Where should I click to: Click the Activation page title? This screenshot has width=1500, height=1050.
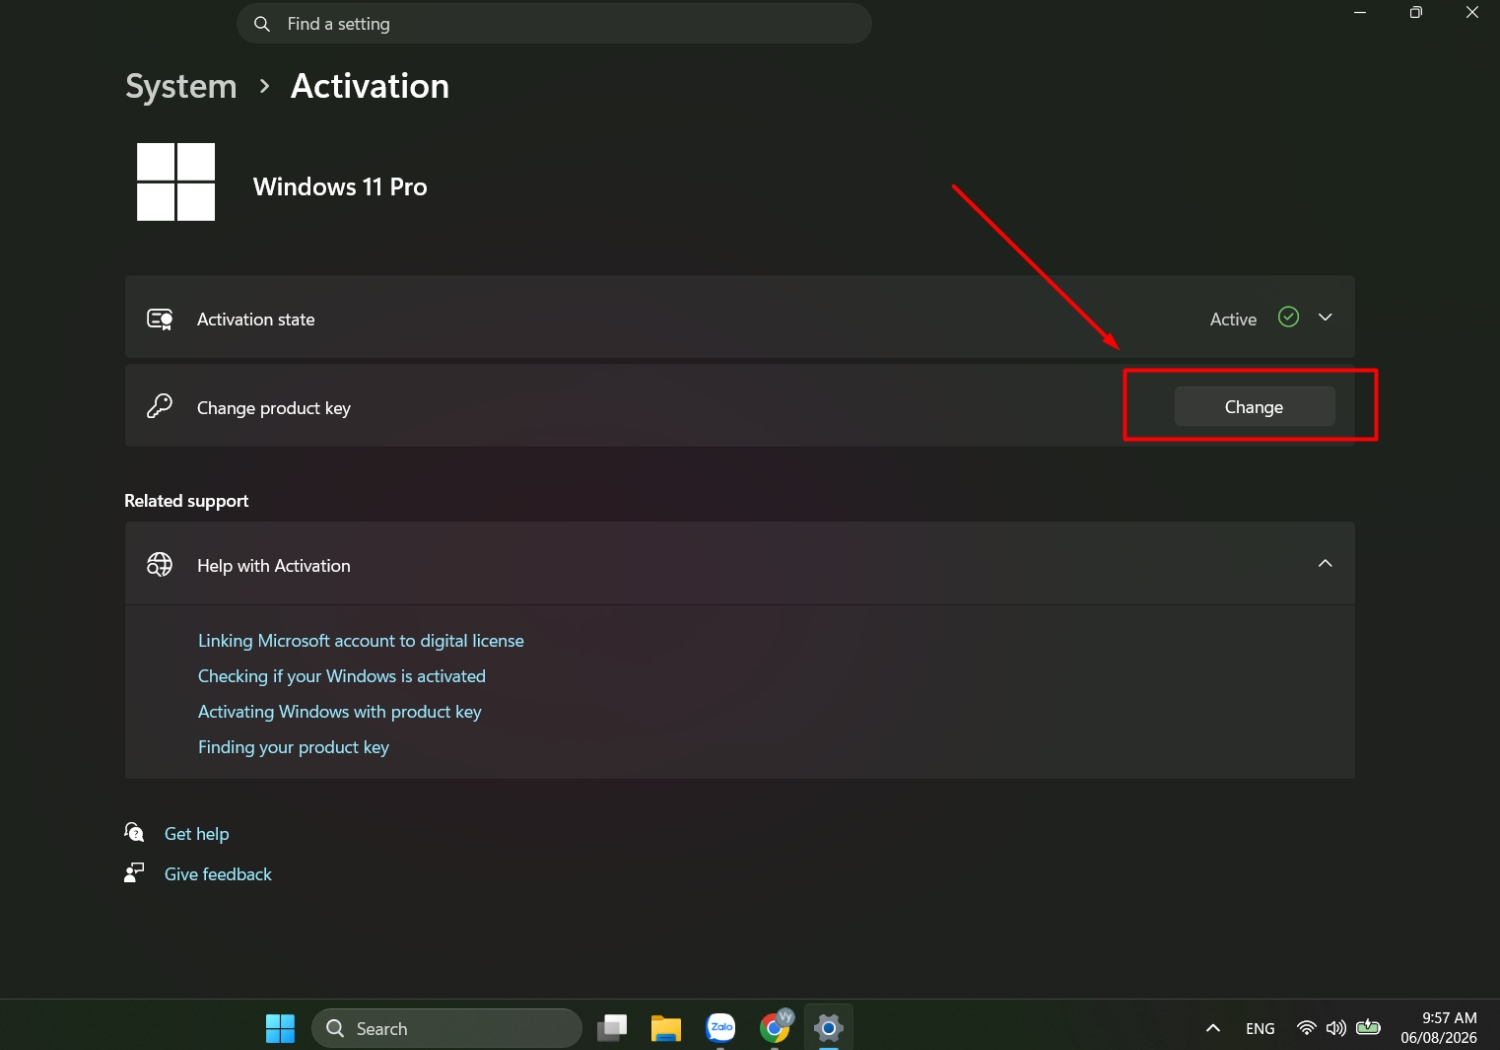click(x=370, y=86)
